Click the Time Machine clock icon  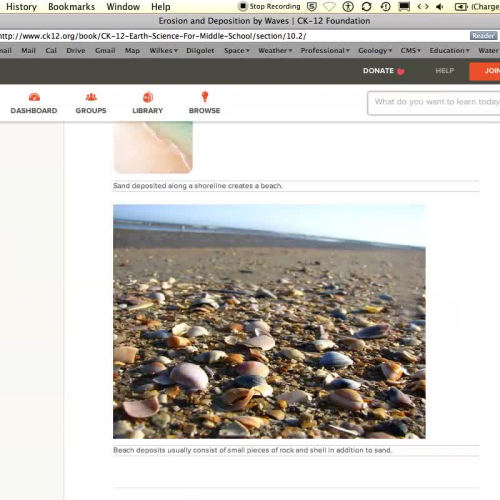[x=386, y=6]
